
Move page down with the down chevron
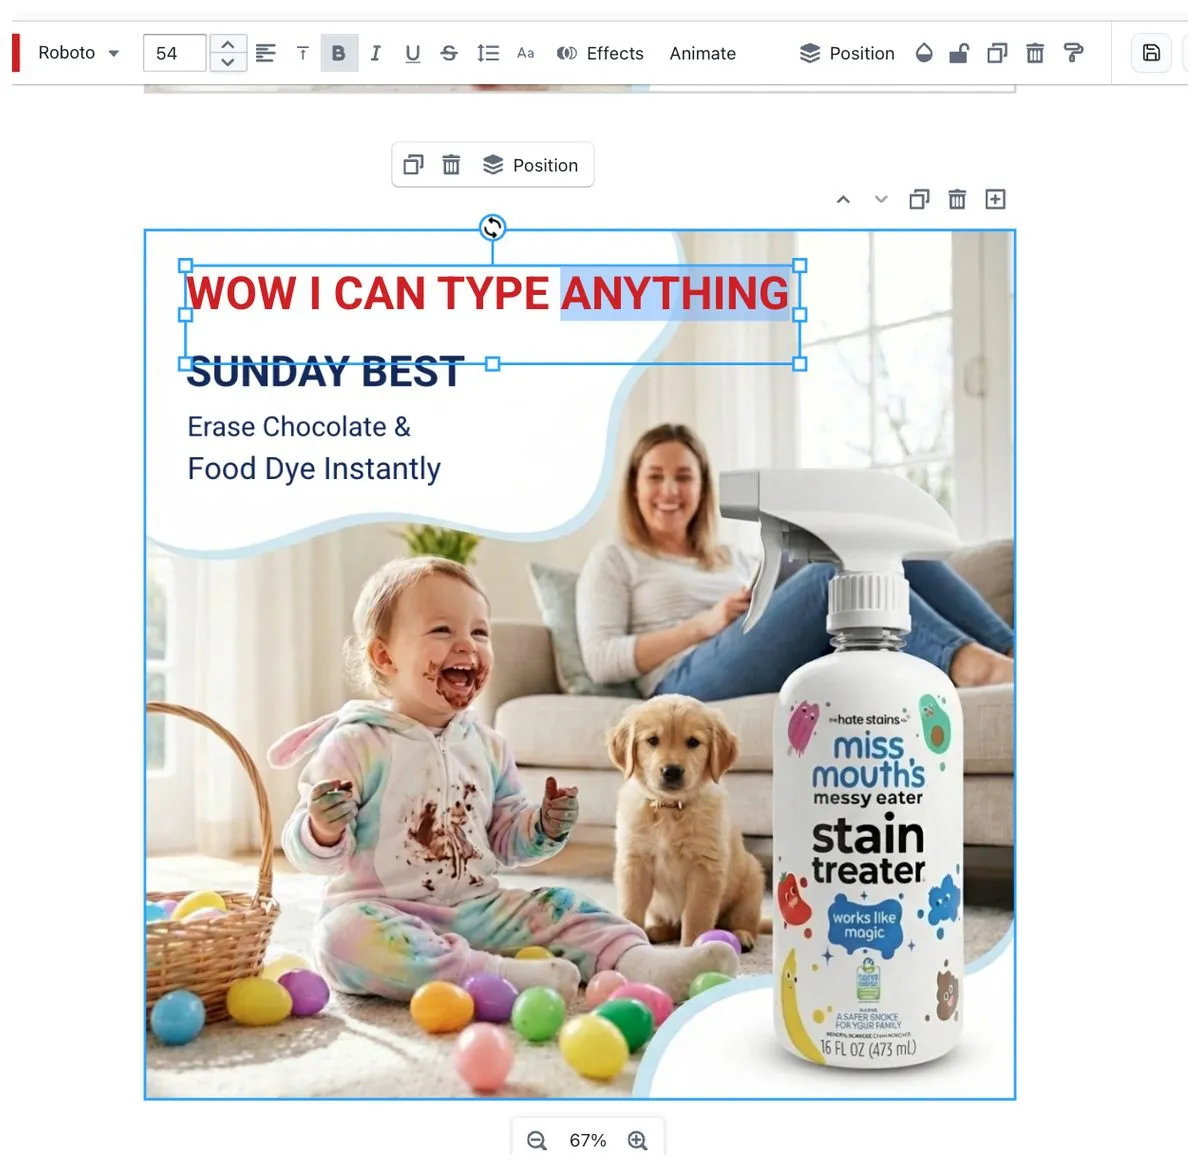[881, 199]
